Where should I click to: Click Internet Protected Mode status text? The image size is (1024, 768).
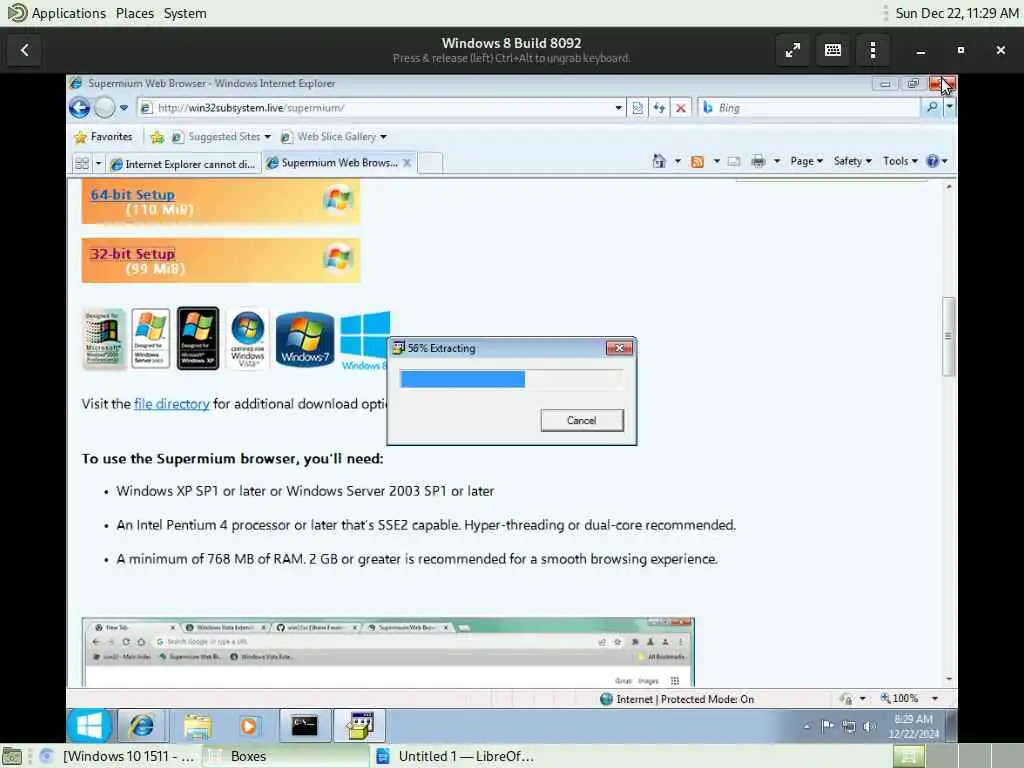(x=685, y=699)
